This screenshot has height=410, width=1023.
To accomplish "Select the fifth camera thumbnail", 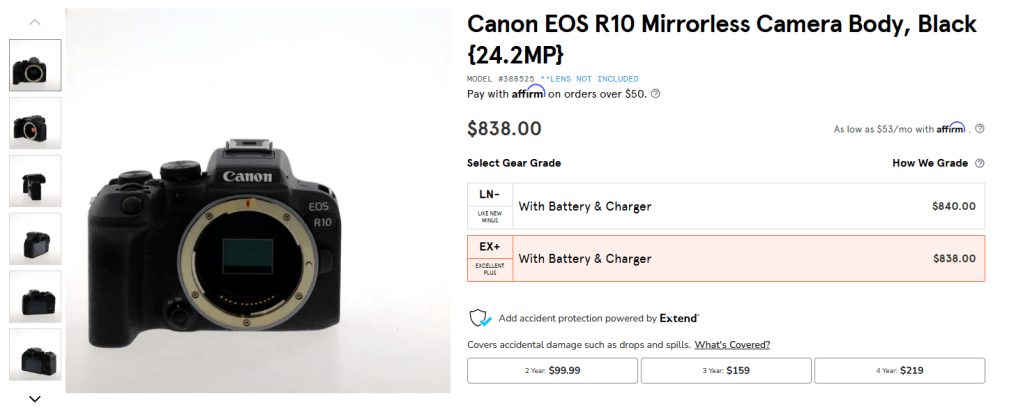I will point(35,297).
